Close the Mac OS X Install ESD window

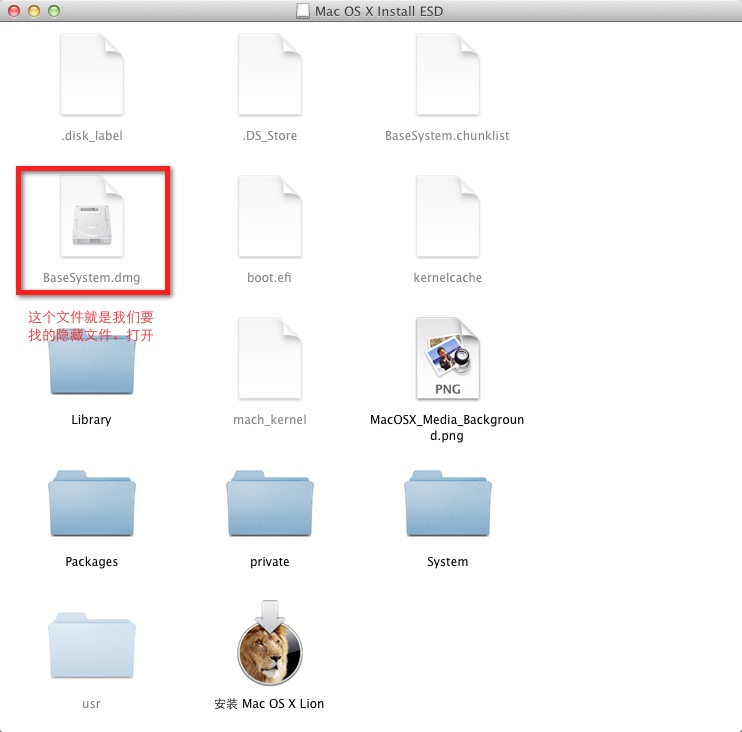point(14,11)
